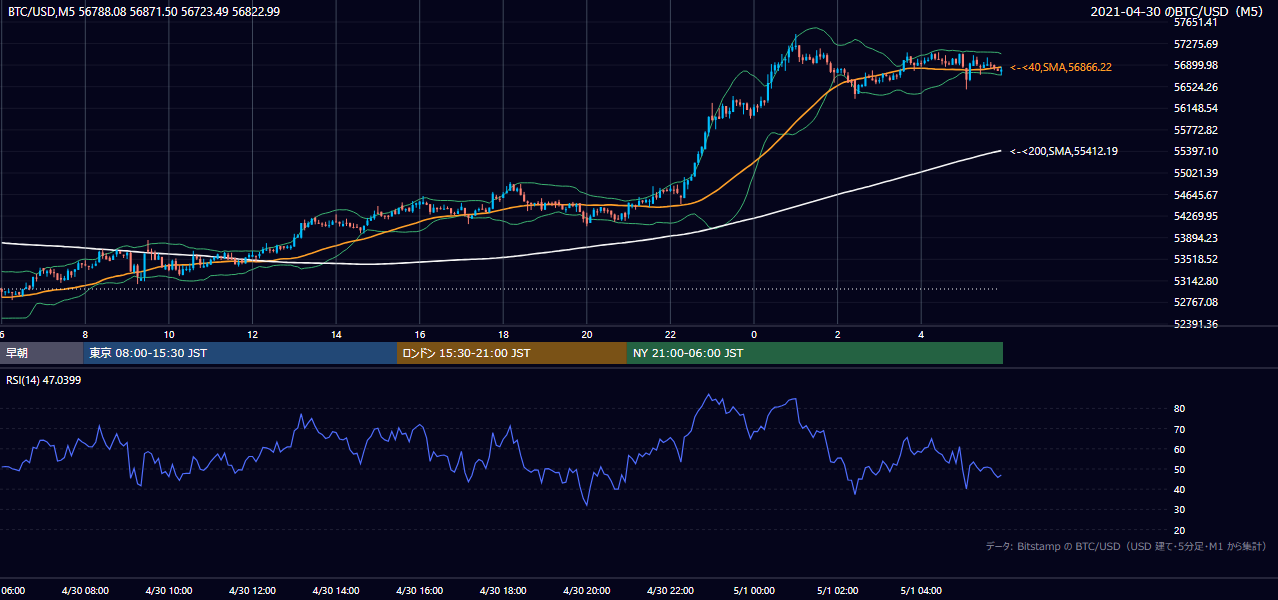Click the RSI scale 70 level
1278x600 pixels.
click(x=1180, y=429)
